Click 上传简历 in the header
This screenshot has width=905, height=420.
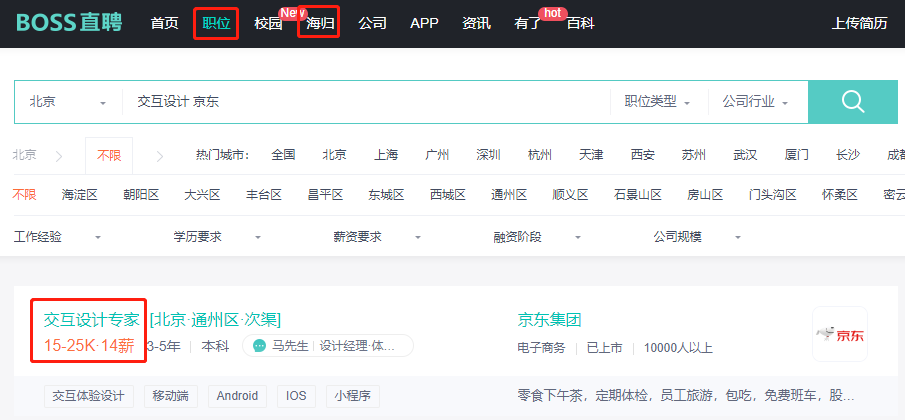point(859,23)
